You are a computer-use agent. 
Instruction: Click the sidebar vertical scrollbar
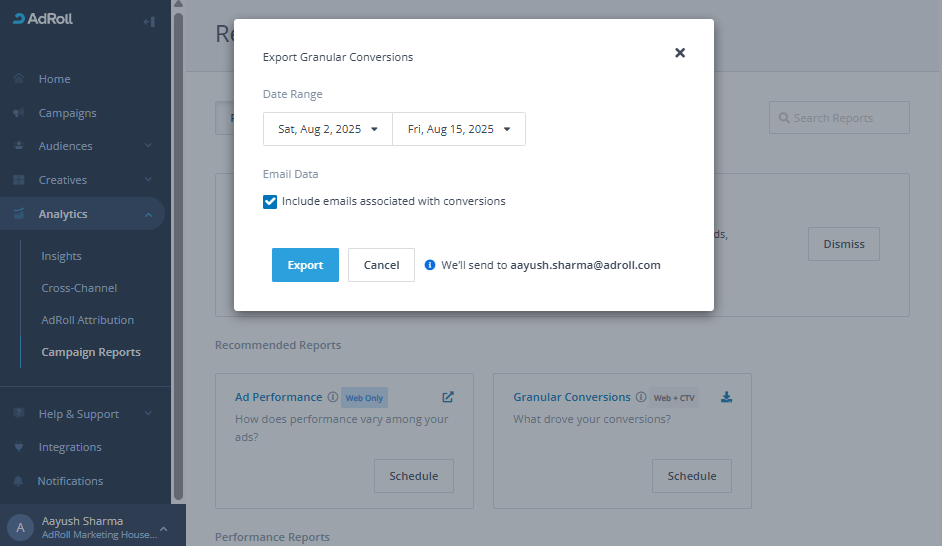178,250
